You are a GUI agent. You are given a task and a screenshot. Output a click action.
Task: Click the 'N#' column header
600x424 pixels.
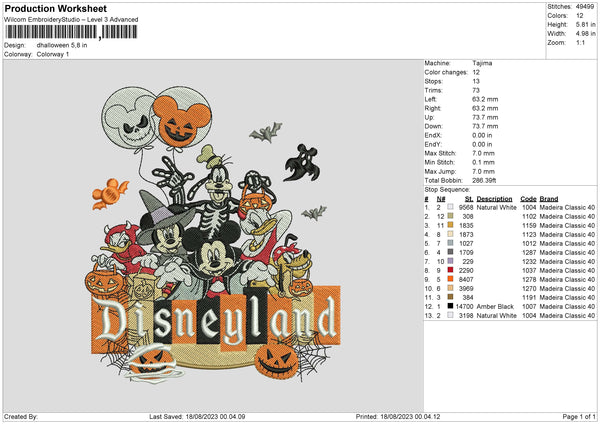tap(441, 199)
